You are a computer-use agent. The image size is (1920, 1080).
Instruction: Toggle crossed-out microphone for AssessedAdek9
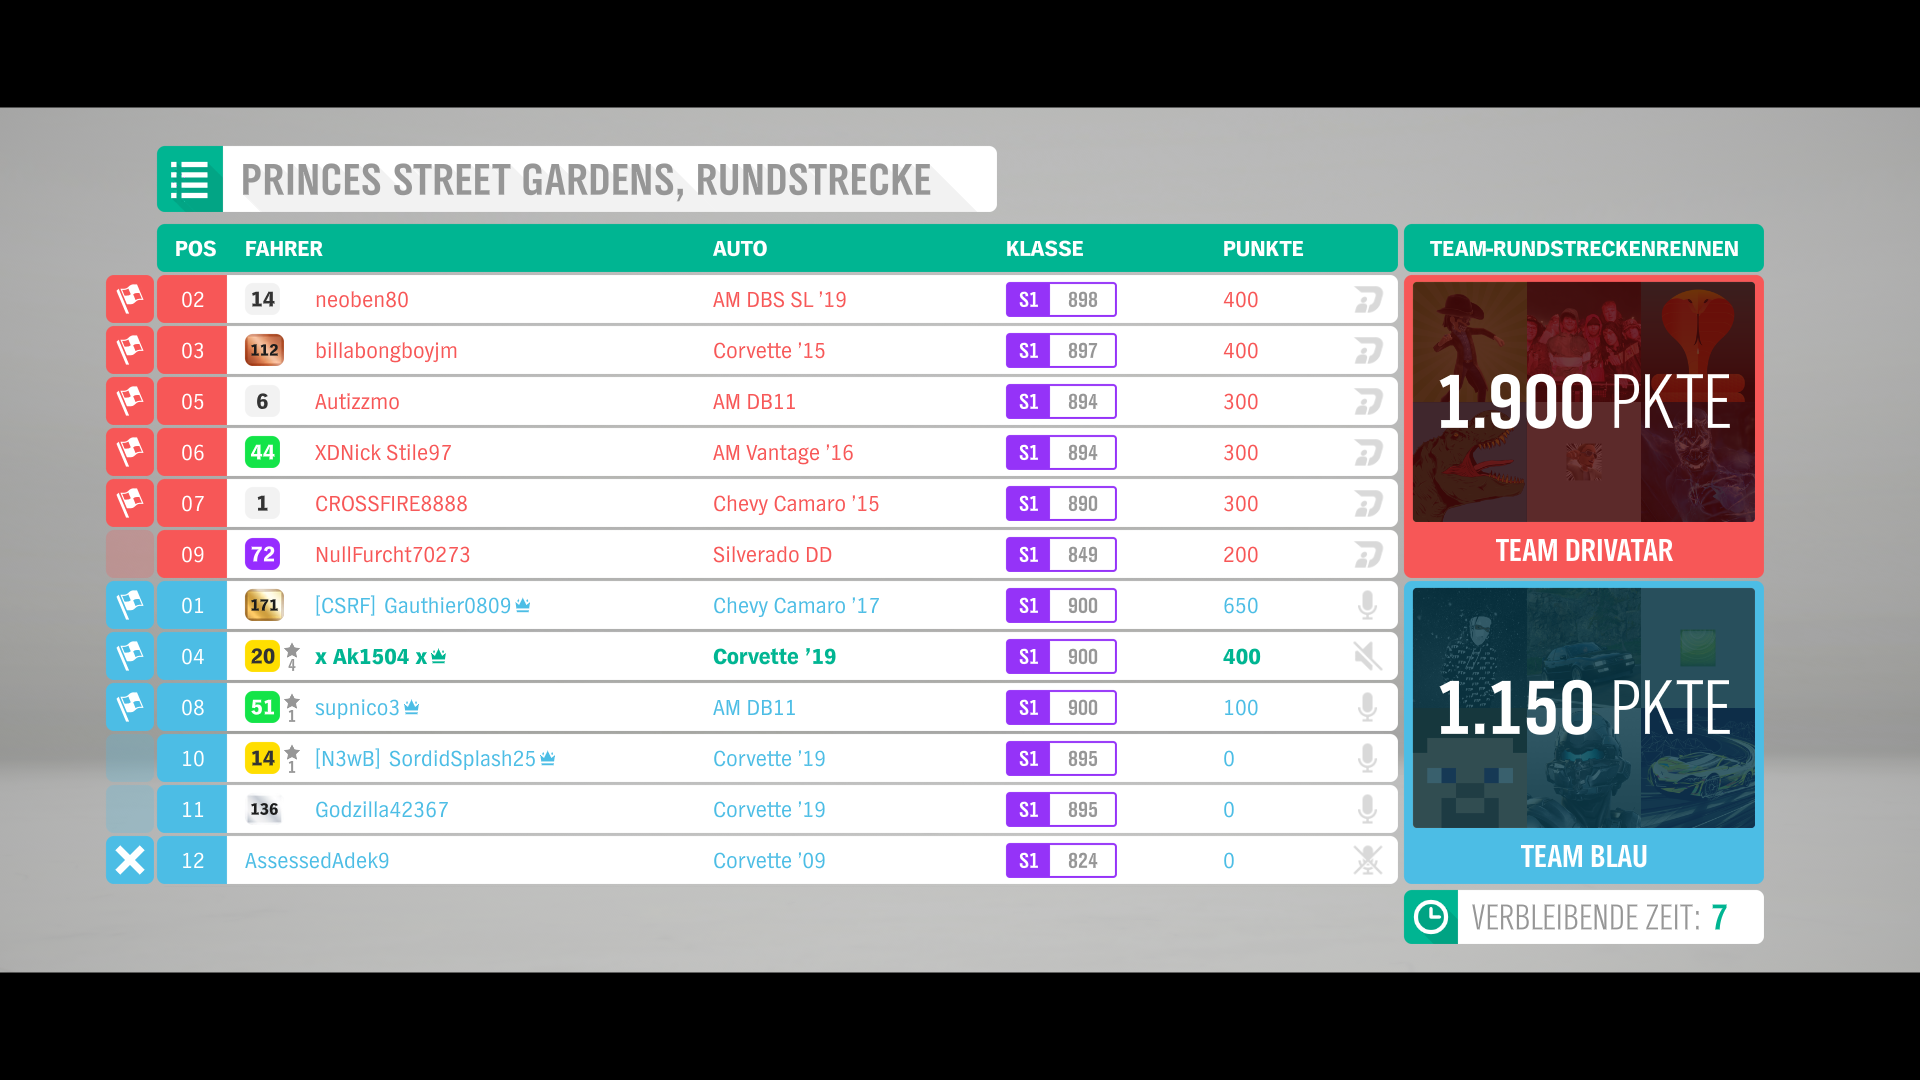tap(1367, 860)
